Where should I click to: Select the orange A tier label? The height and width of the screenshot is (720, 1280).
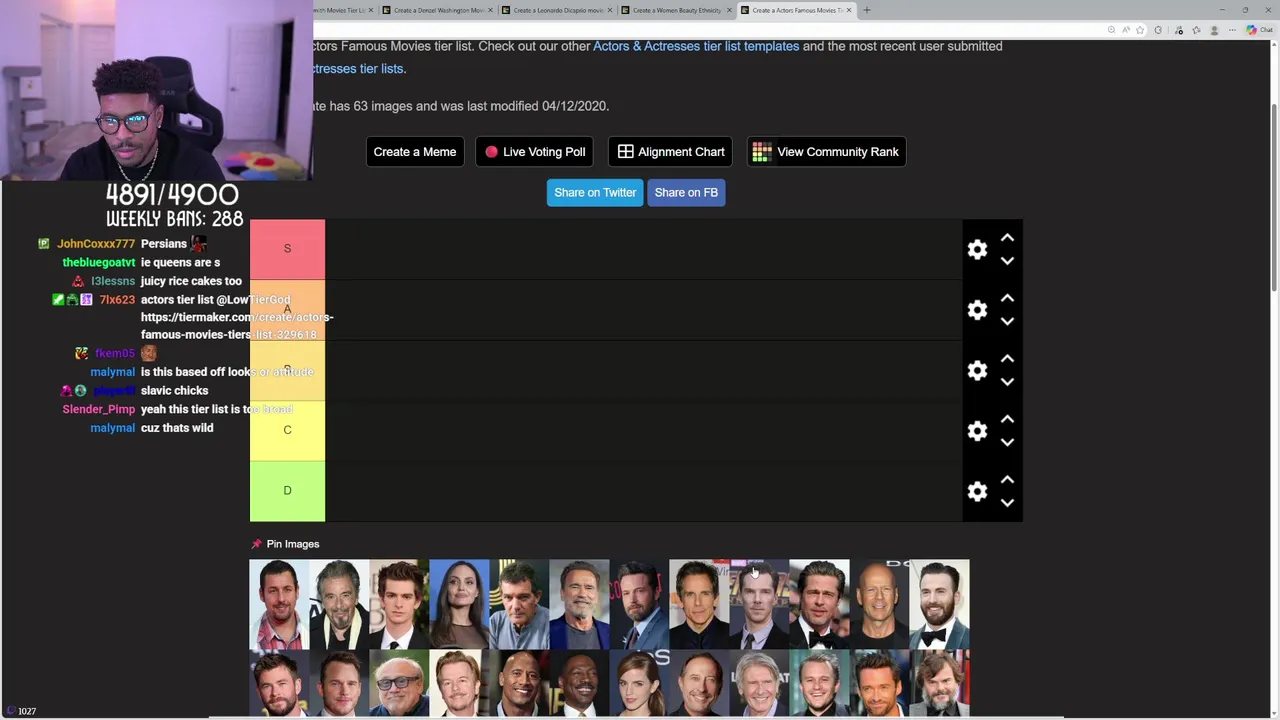click(287, 310)
